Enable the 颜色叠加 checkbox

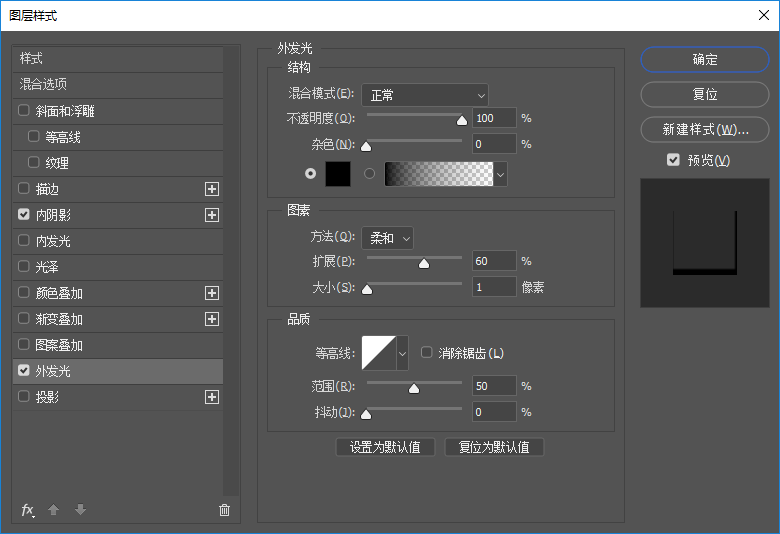pos(23,293)
